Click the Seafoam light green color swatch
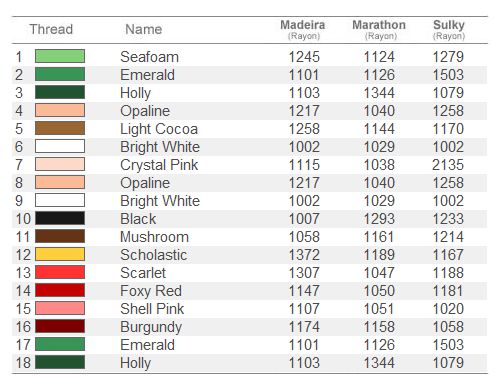The image size is (500, 384). 60,56
